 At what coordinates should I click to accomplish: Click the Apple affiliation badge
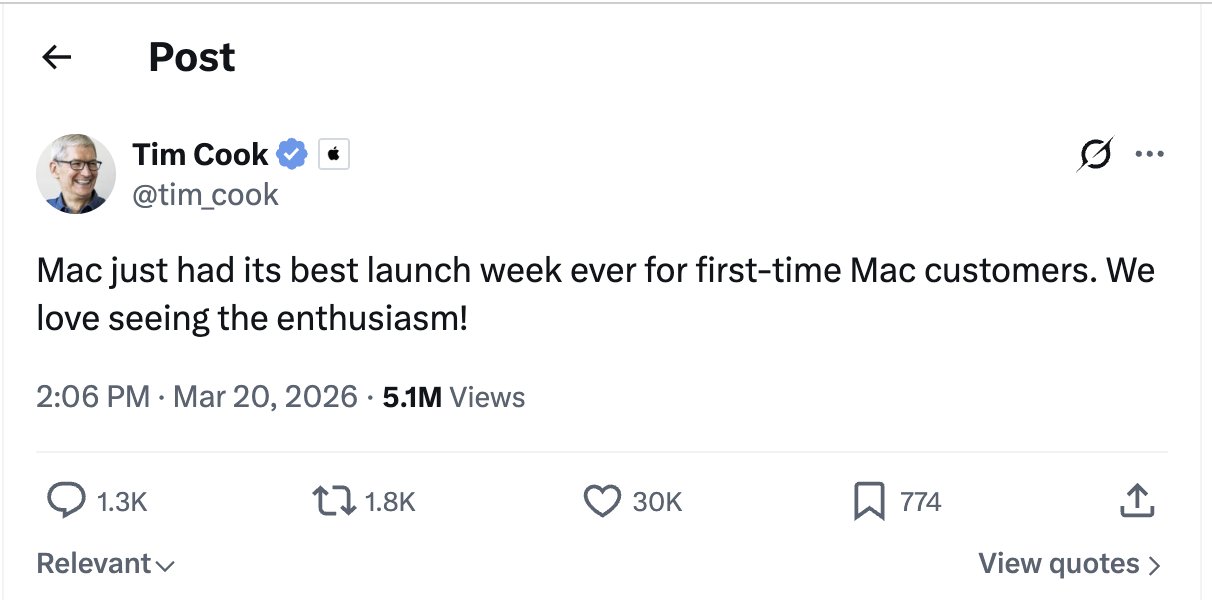[333, 153]
